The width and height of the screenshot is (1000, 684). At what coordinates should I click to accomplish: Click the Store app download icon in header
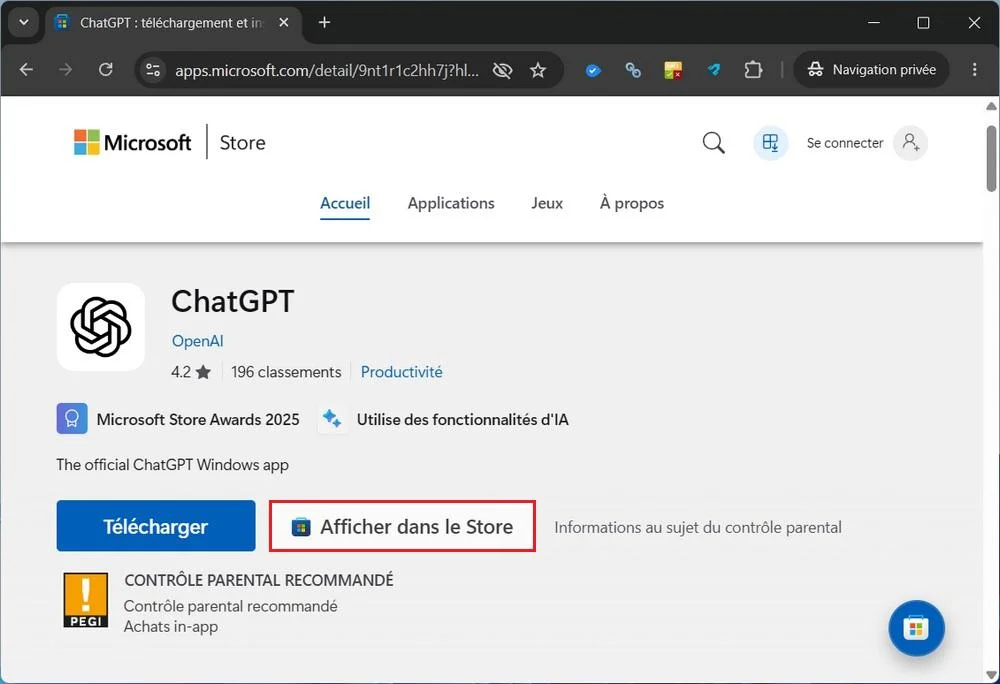click(770, 142)
